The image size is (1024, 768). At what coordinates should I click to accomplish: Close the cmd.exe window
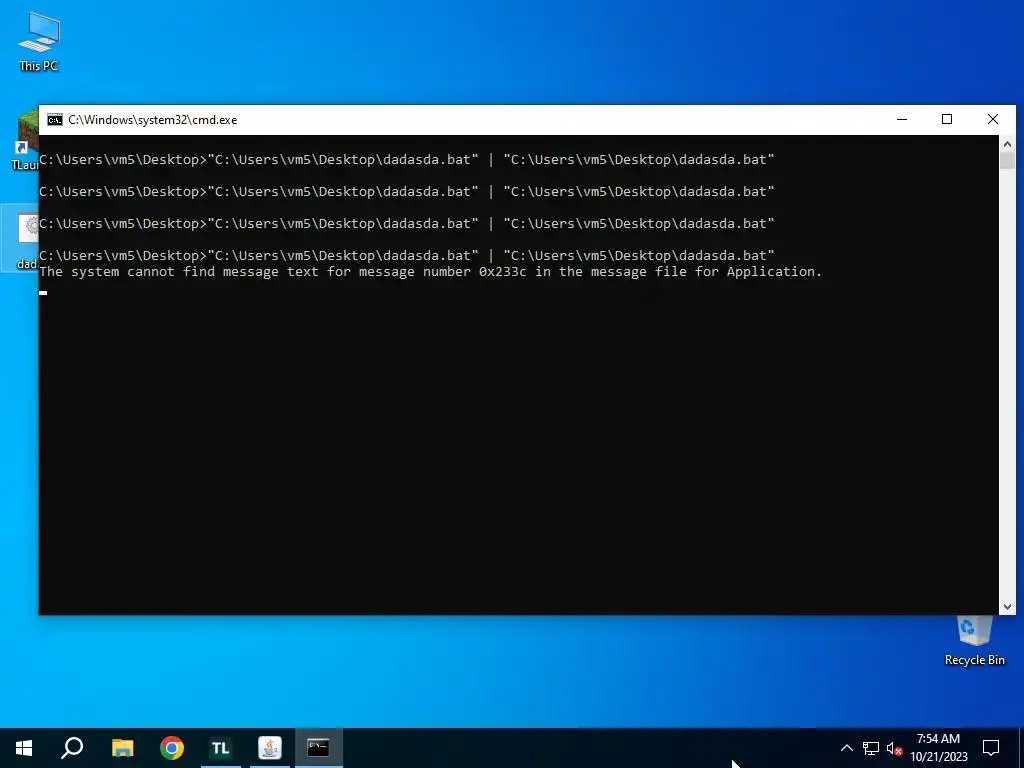993,120
